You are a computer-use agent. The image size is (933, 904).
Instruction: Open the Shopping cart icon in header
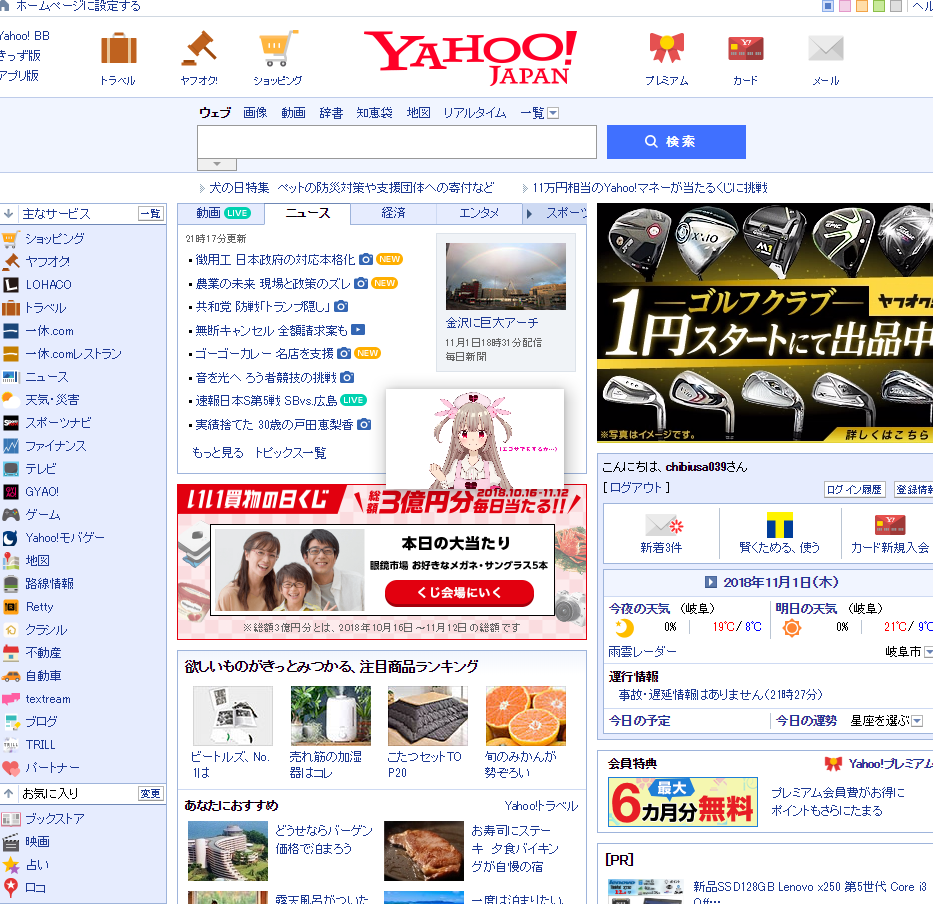pos(278,48)
